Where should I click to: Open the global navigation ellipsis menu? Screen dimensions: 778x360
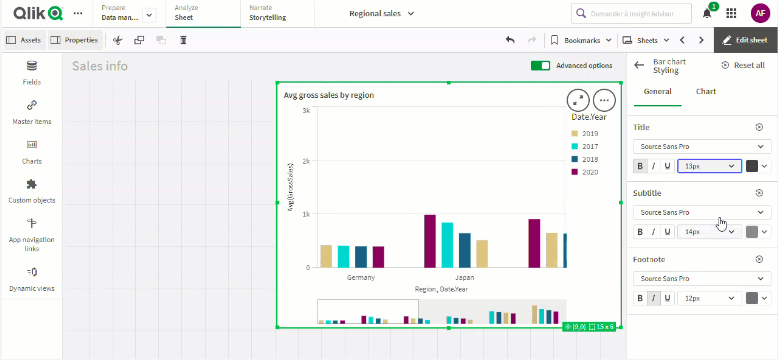pos(78,13)
